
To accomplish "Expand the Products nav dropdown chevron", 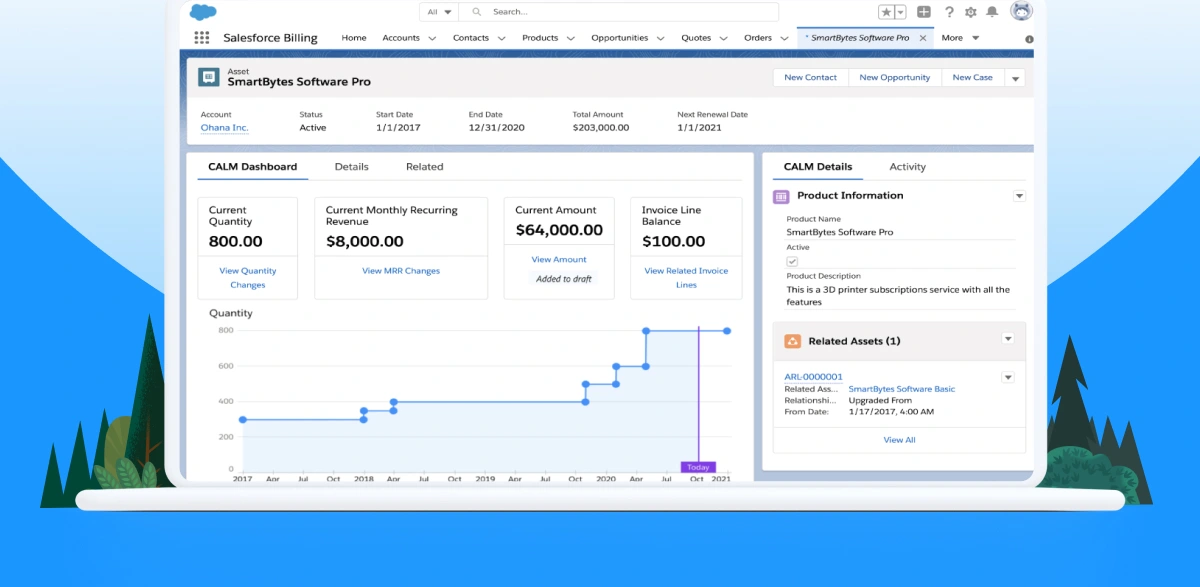I will click(571, 38).
